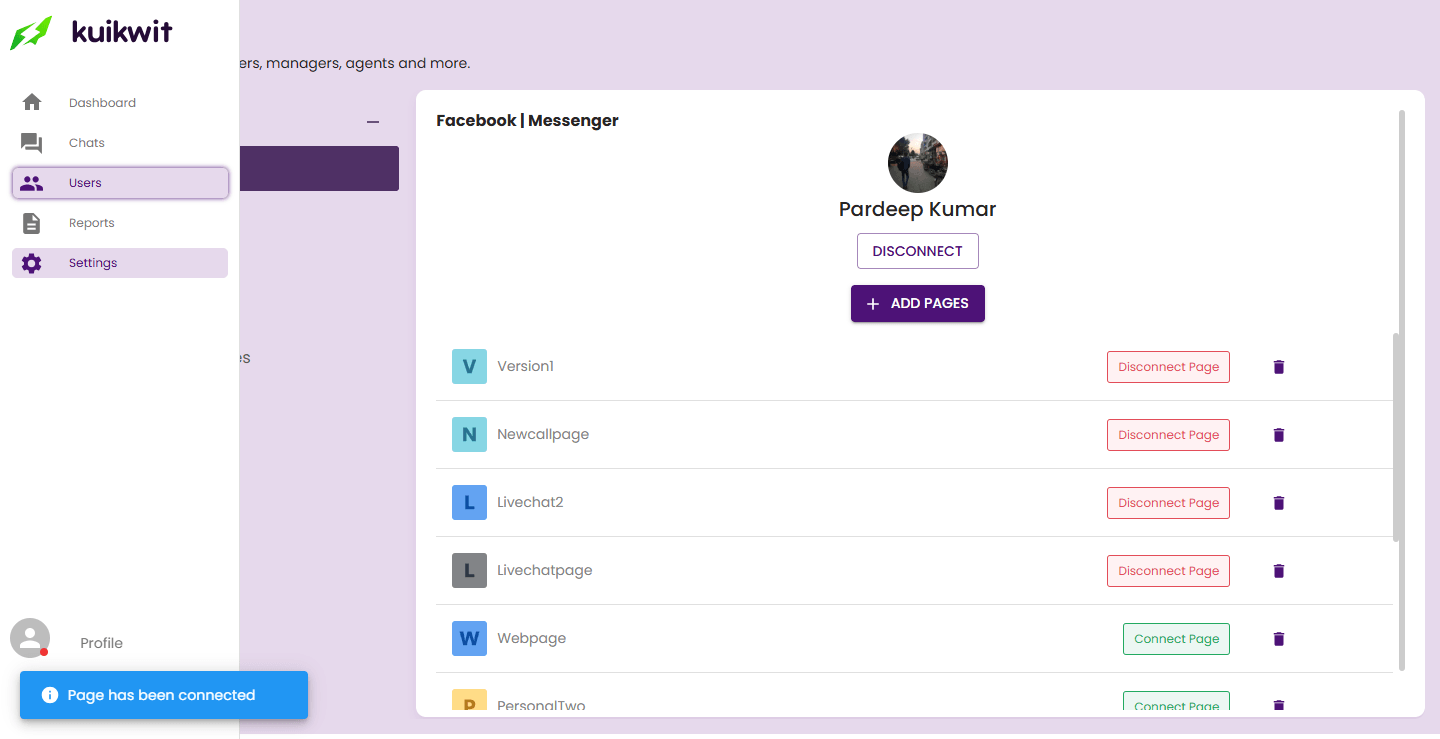Click the dark purple selected bar behind sidebar

point(319,168)
